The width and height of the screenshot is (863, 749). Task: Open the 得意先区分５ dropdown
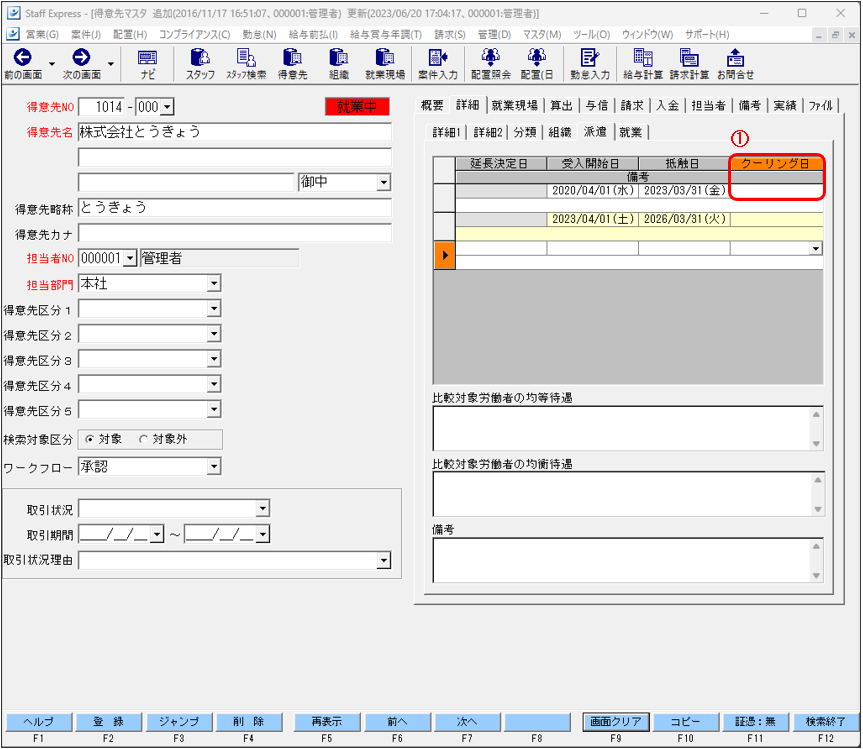(214, 409)
